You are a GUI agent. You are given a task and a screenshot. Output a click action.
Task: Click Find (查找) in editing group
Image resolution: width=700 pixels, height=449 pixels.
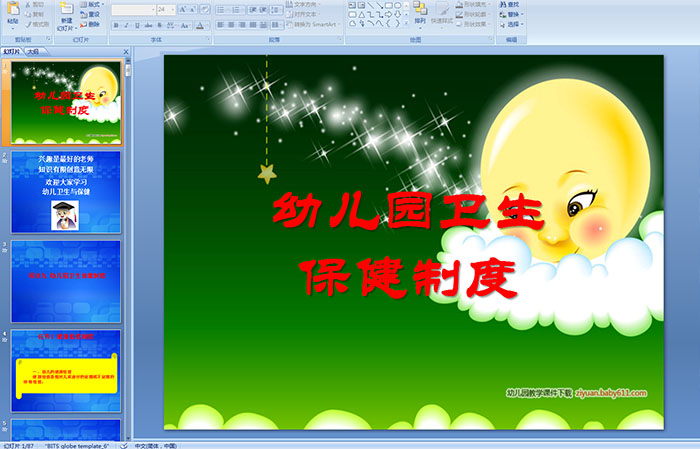[x=510, y=4]
